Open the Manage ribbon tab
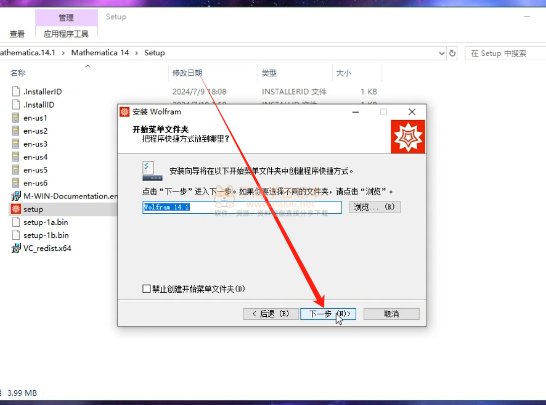This screenshot has height=405, width=546. pyautogui.click(x=66, y=17)
